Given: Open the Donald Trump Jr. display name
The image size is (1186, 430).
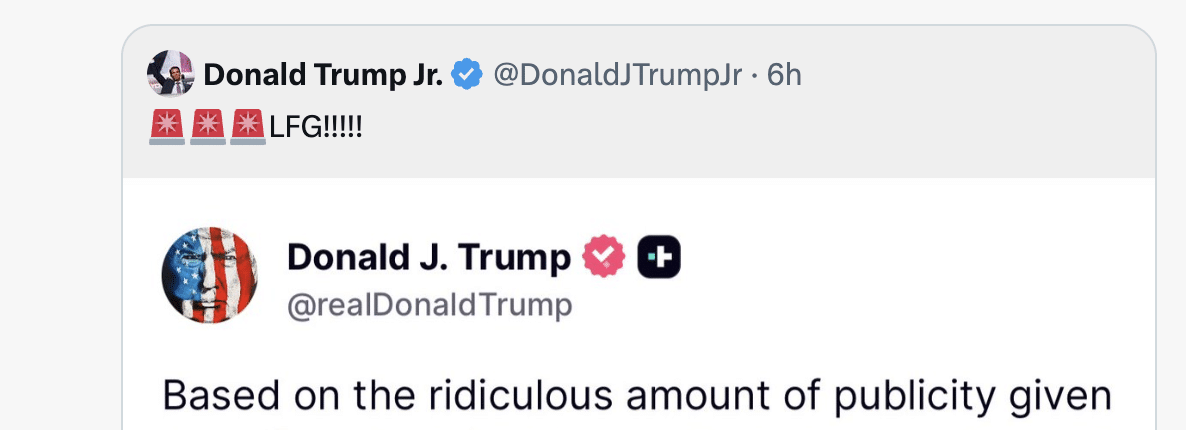Looking at the screenshot, I should point(323,75).
